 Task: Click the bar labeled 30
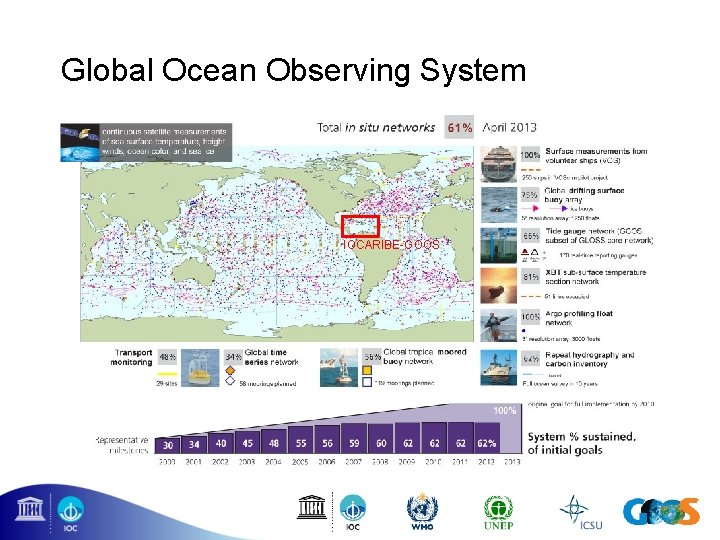(x=168, y=445)
